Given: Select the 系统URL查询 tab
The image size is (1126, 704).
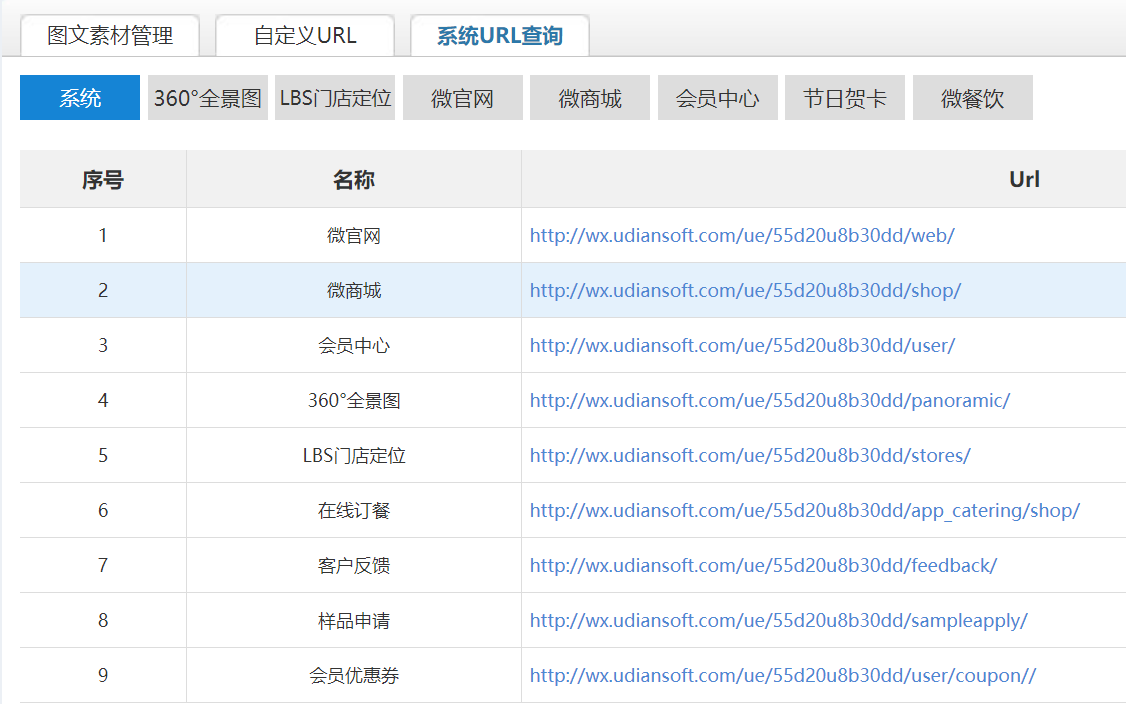Looking at the screenshot, I should 500,35.
